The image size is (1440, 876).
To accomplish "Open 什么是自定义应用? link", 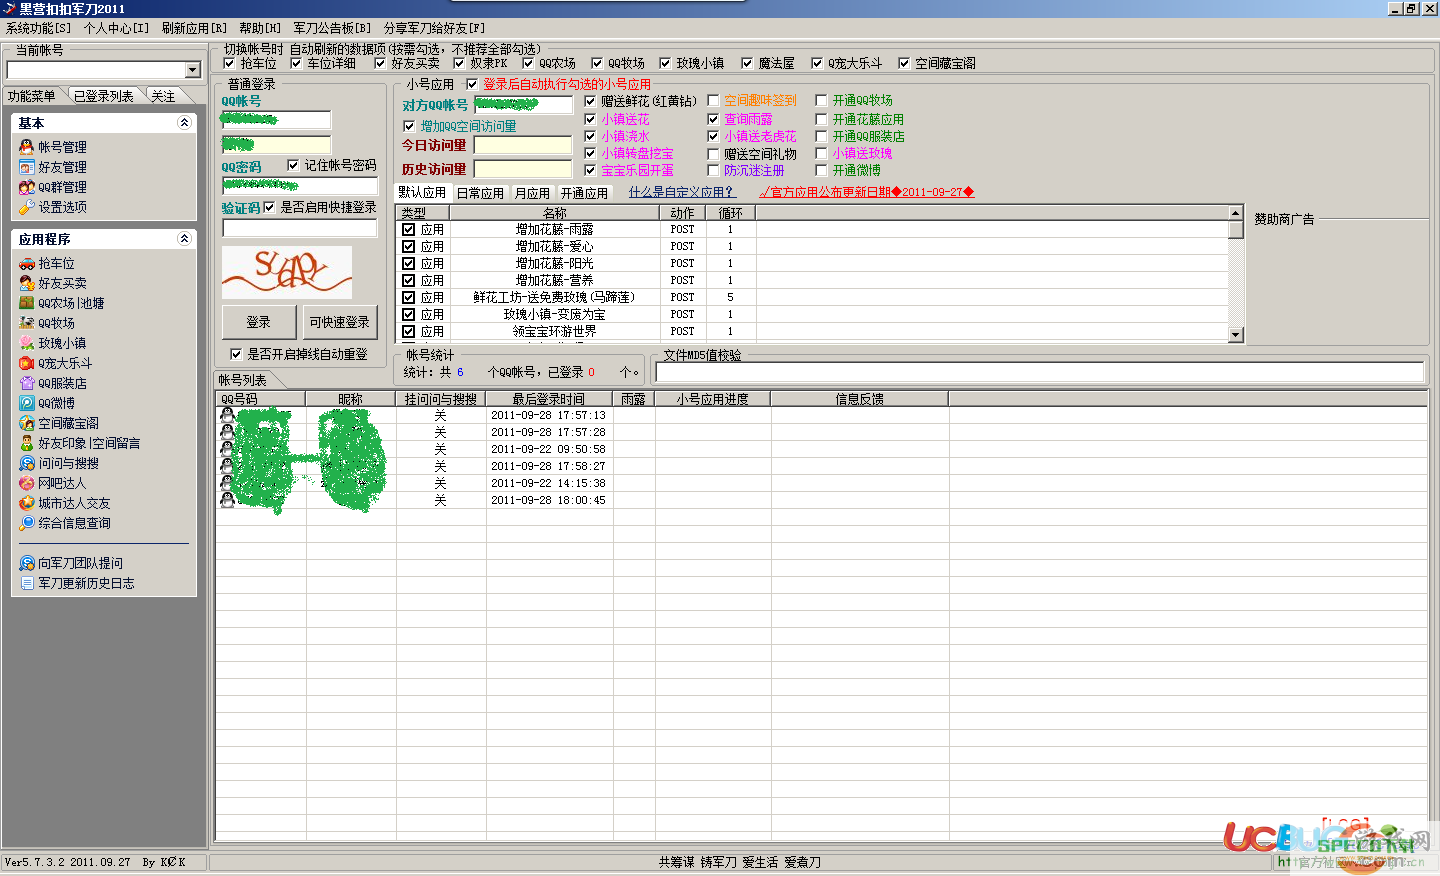I will click(680, 192).
